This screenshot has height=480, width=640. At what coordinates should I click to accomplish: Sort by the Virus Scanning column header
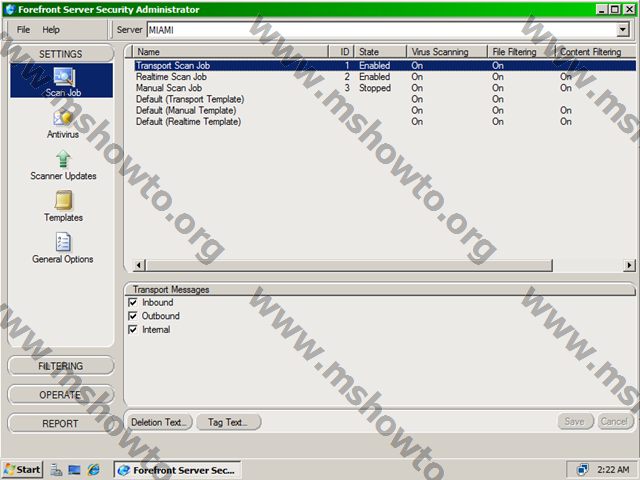447,52
